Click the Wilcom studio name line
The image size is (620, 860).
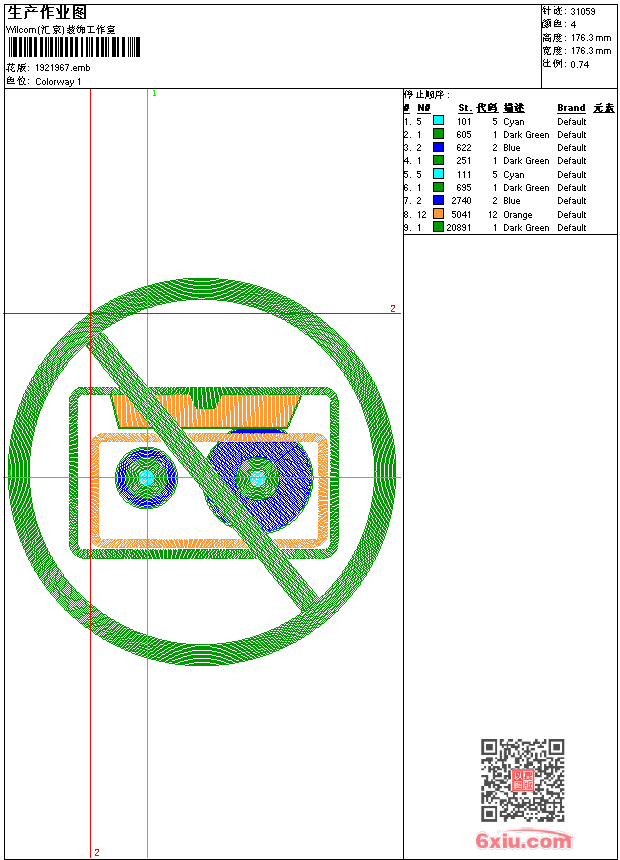[61, 30]
